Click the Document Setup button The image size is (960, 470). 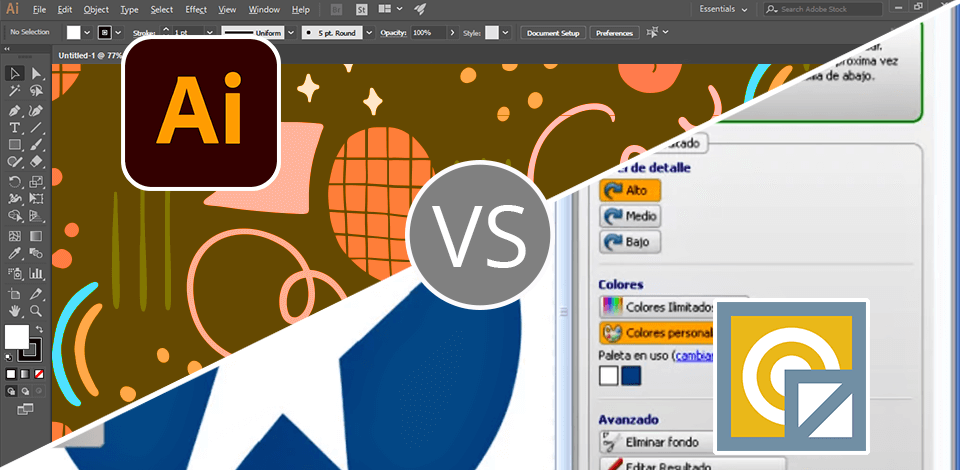tap(553, 33)
